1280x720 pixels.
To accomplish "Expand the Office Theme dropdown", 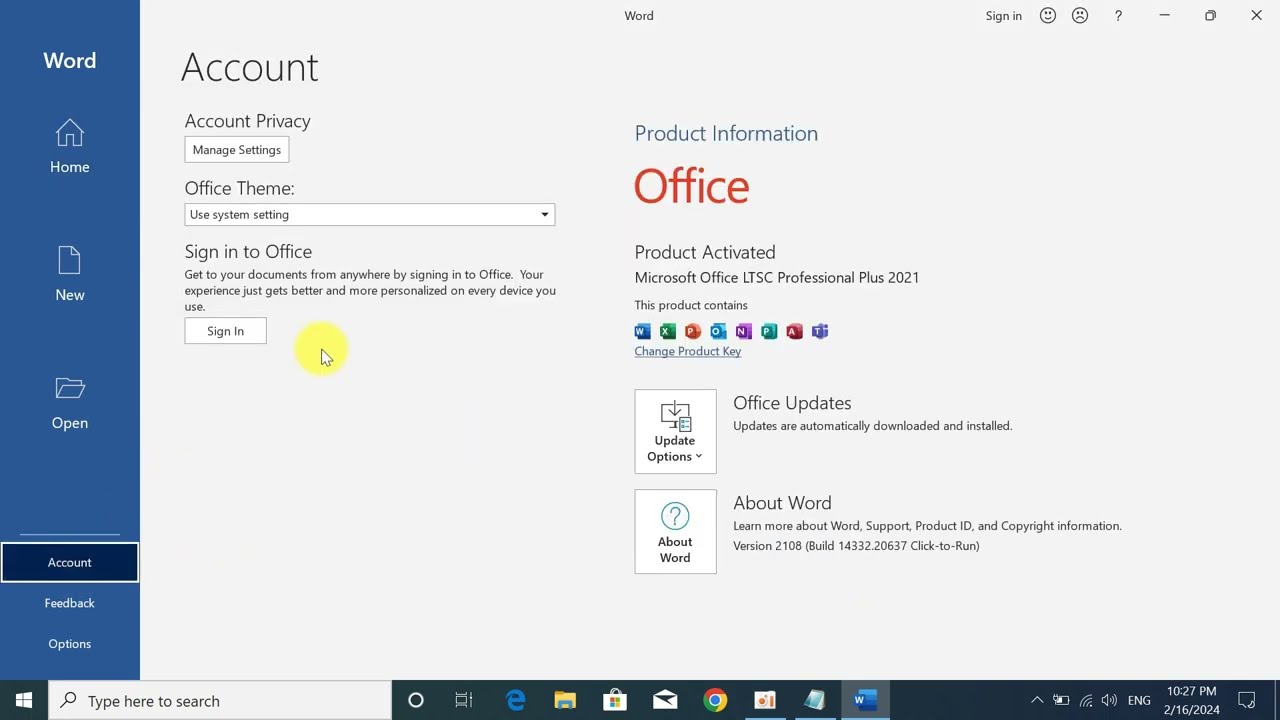I will click(x=369, y=214).
